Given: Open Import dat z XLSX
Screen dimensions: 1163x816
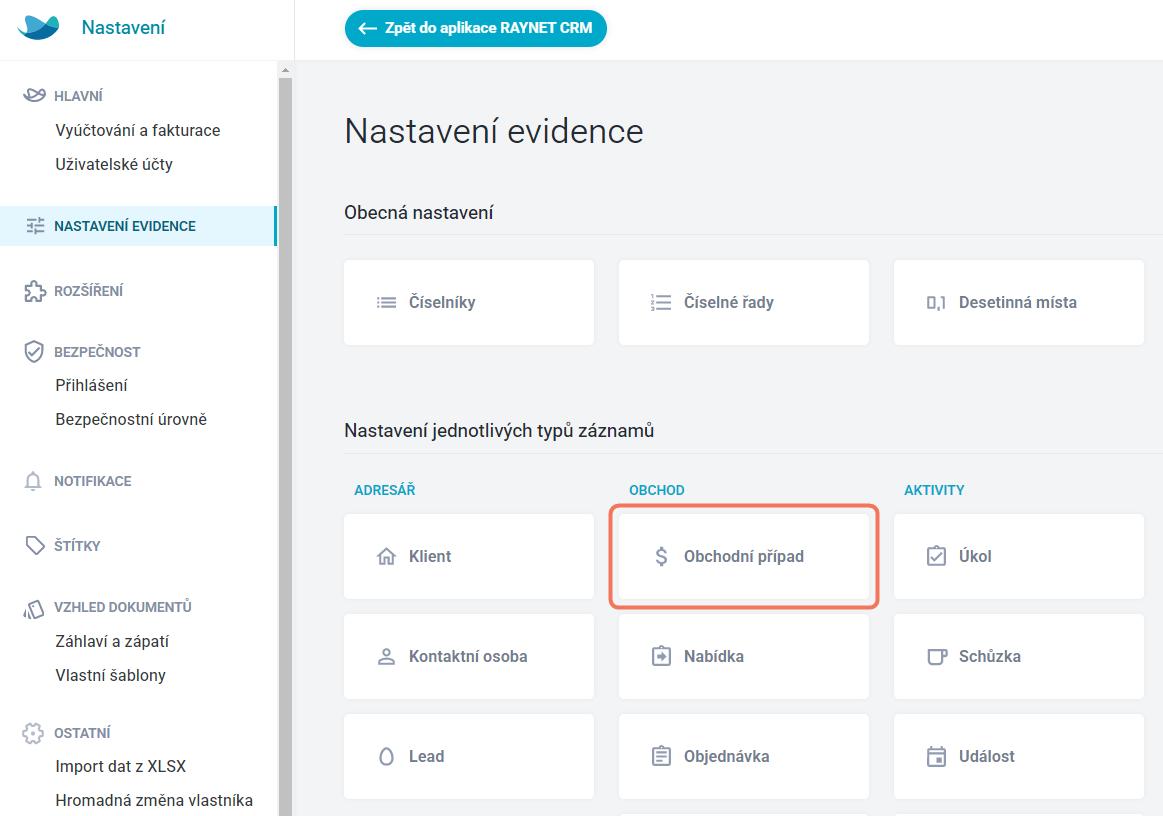Looking at the screenshot, I should (121, 766).
